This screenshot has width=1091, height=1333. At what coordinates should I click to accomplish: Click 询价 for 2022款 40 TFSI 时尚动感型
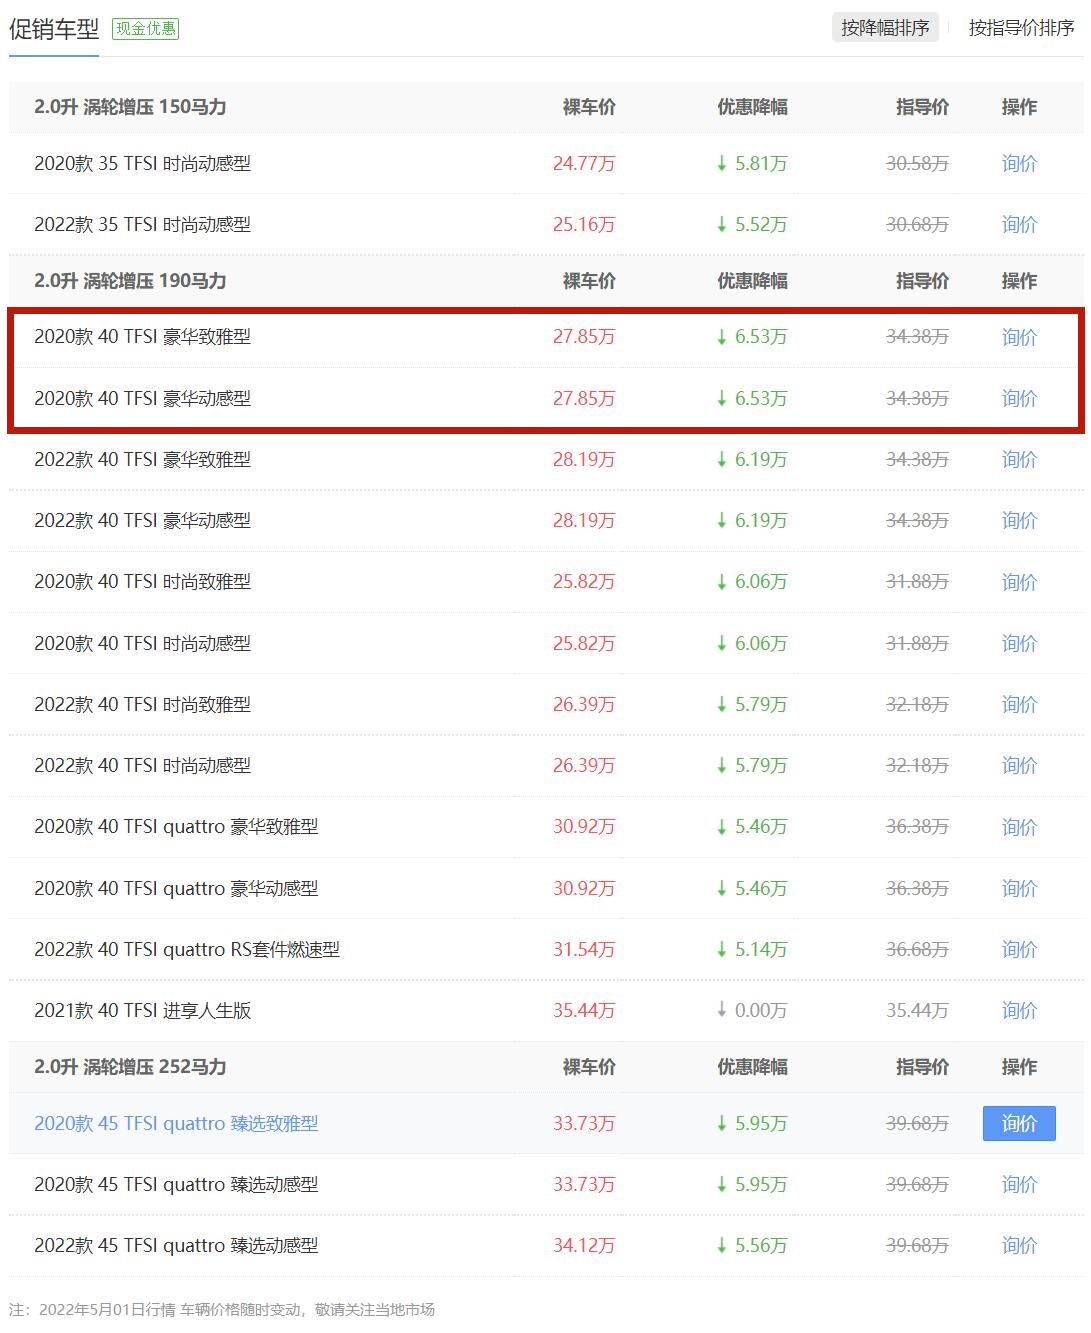click(1019, 766)
